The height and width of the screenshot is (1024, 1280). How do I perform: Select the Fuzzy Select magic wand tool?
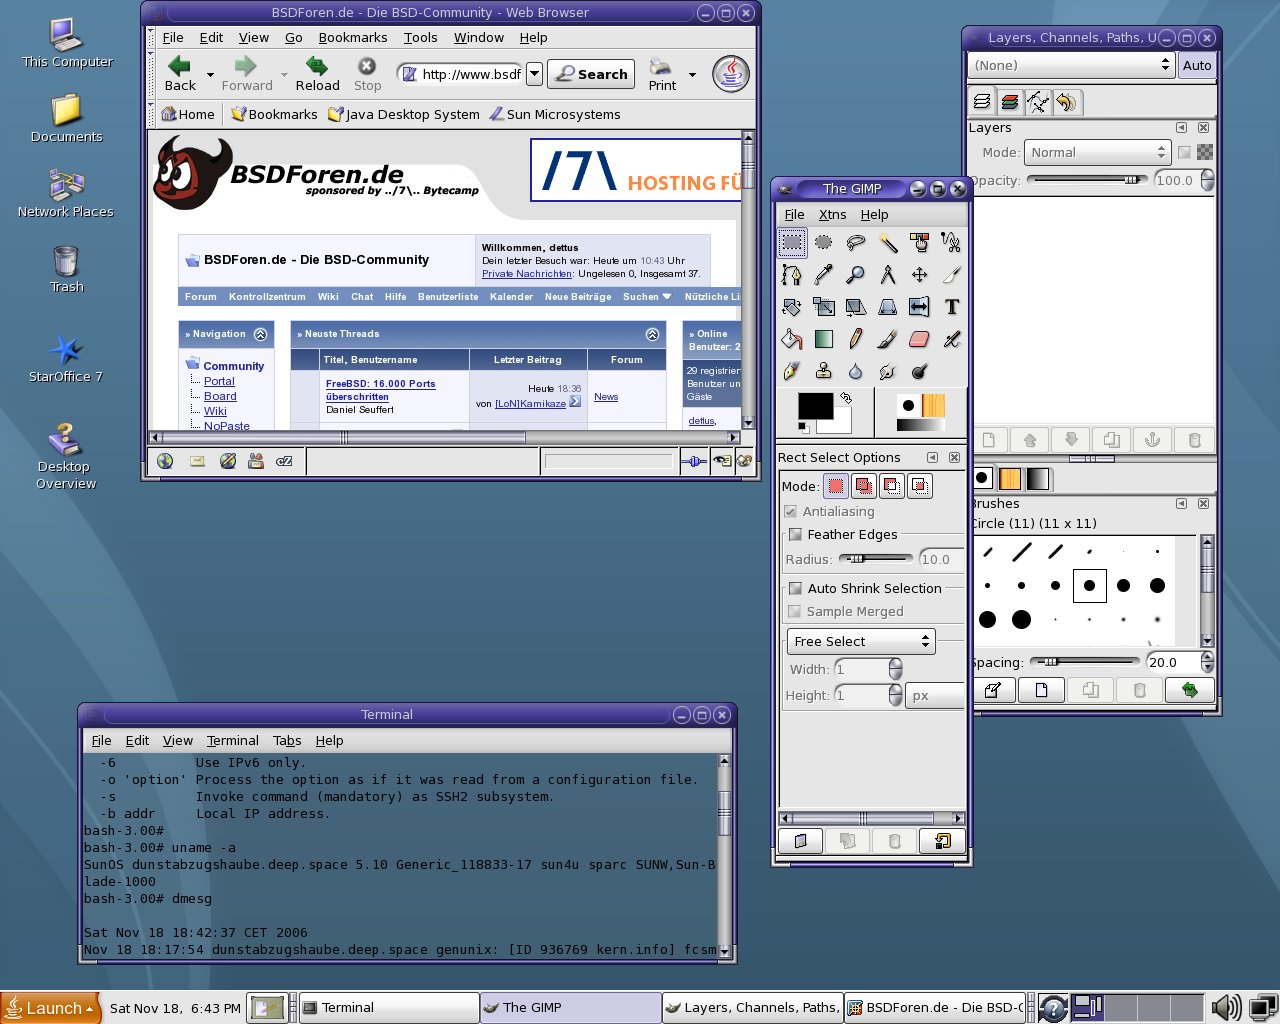click(x=888, y=242)
